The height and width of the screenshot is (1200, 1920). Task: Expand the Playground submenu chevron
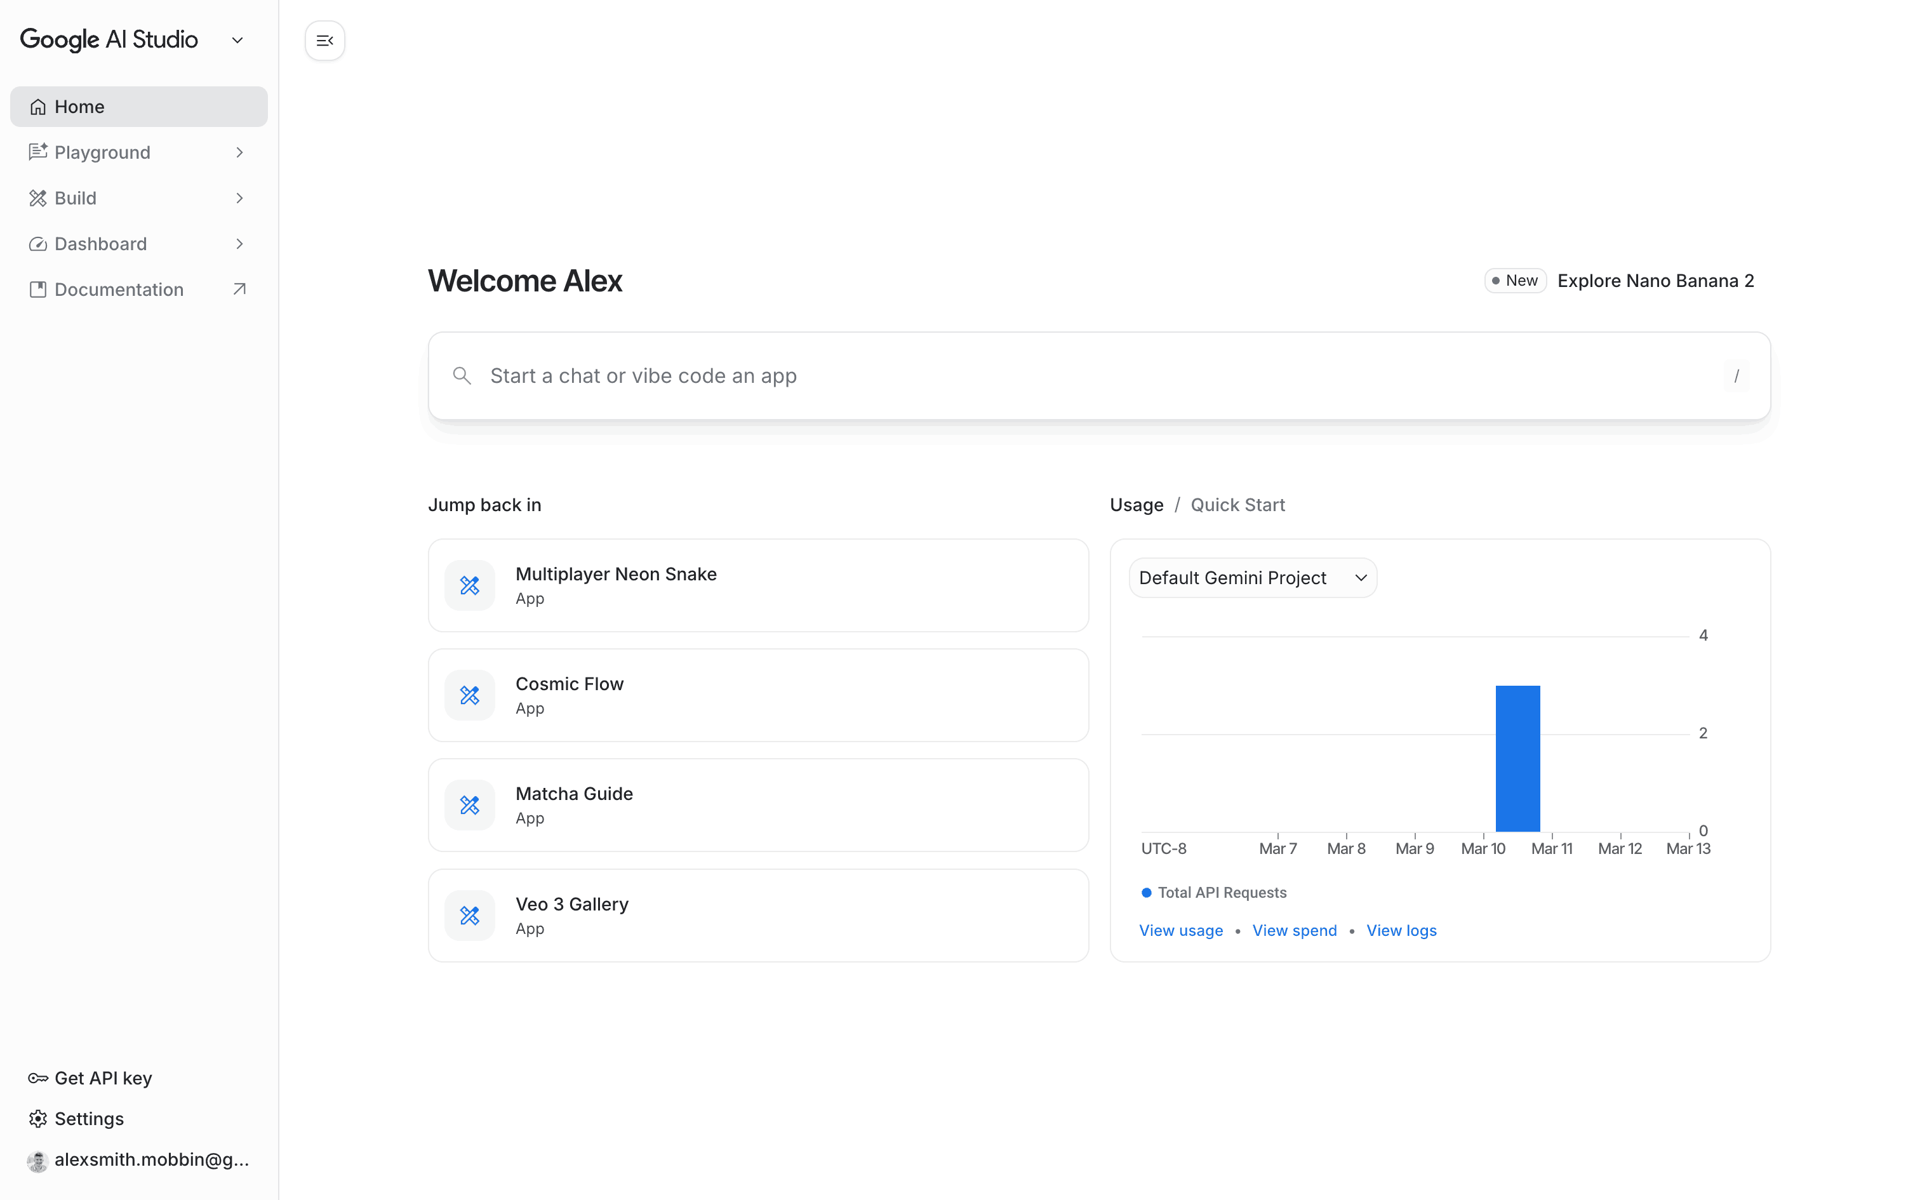pyautogui.click(x=239, y=152)
